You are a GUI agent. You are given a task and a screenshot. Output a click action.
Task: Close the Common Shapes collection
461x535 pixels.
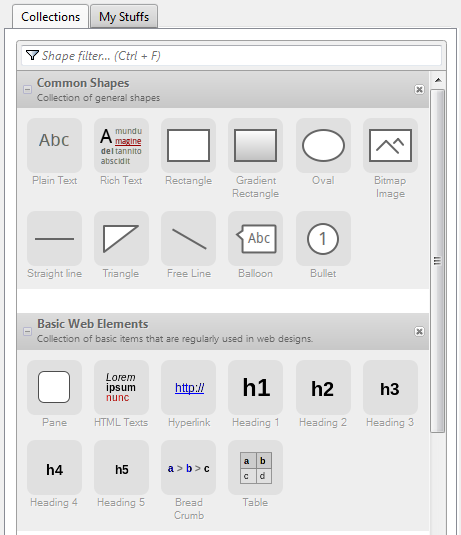coord(419,89)
